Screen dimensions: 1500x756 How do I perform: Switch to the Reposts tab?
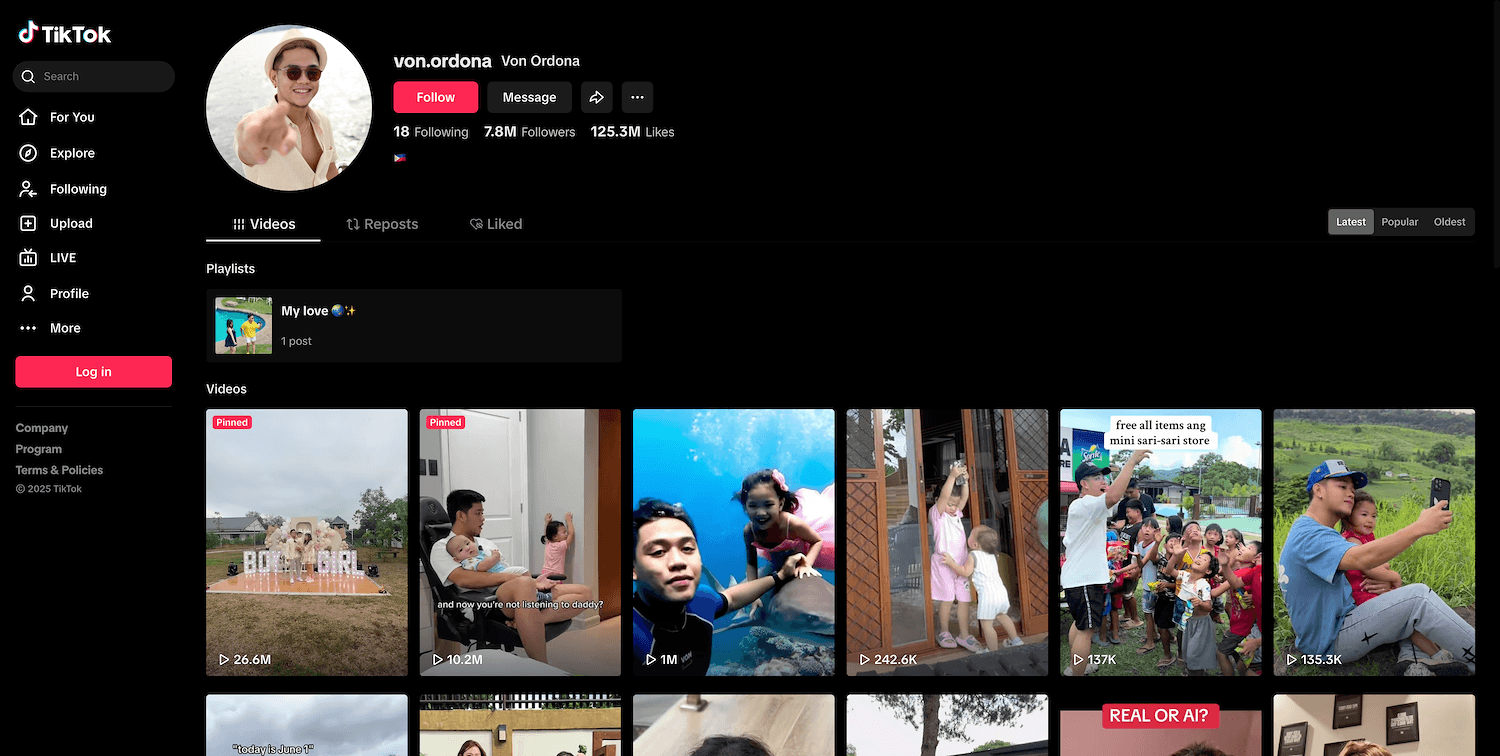[382, 224]
